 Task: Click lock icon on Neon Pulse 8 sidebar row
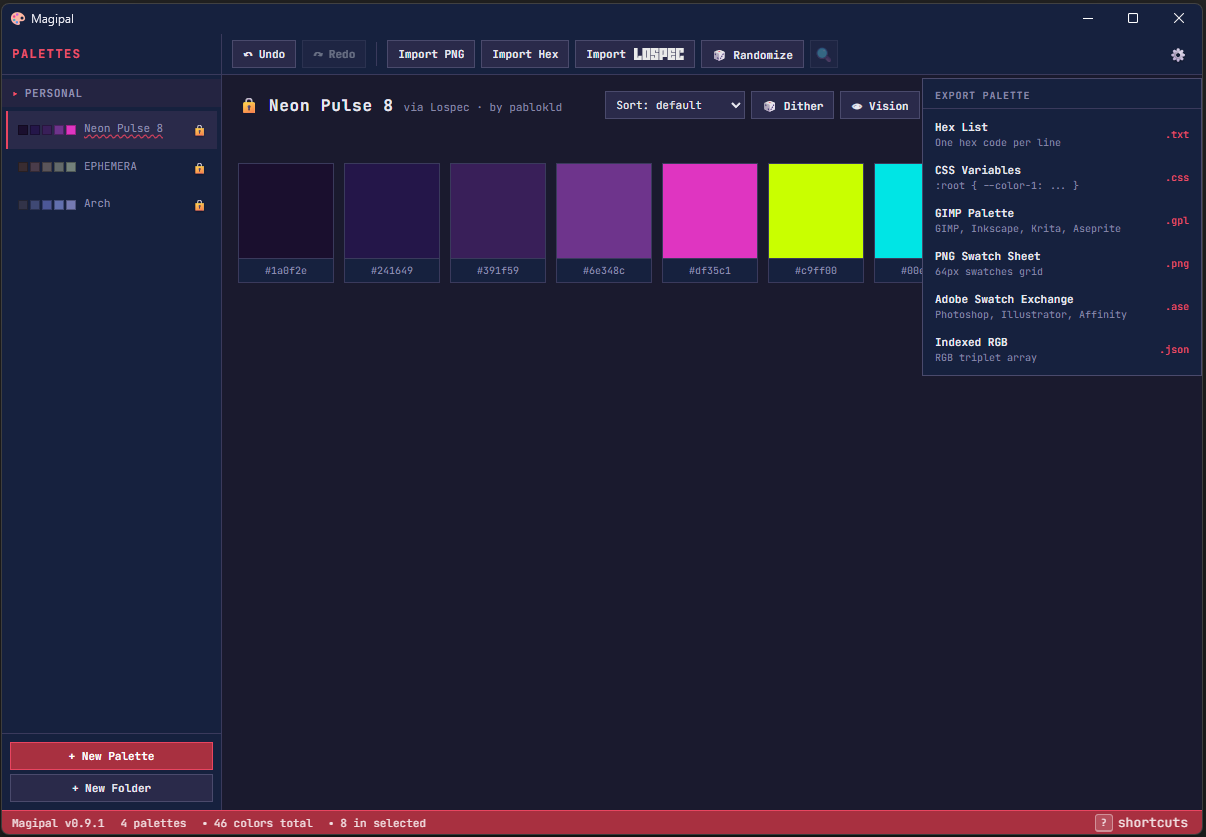tap(199, 130)
